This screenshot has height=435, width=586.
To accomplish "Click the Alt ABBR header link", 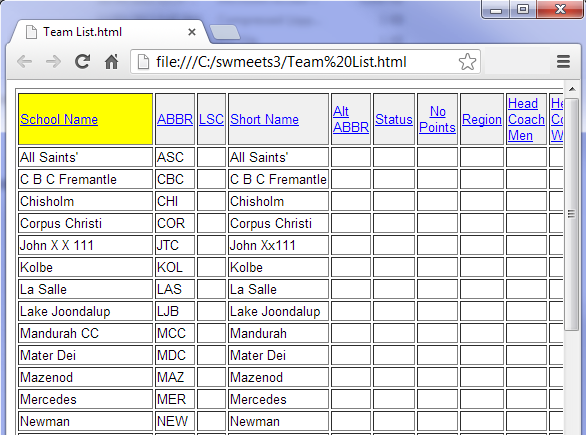I will click(351, 120).
